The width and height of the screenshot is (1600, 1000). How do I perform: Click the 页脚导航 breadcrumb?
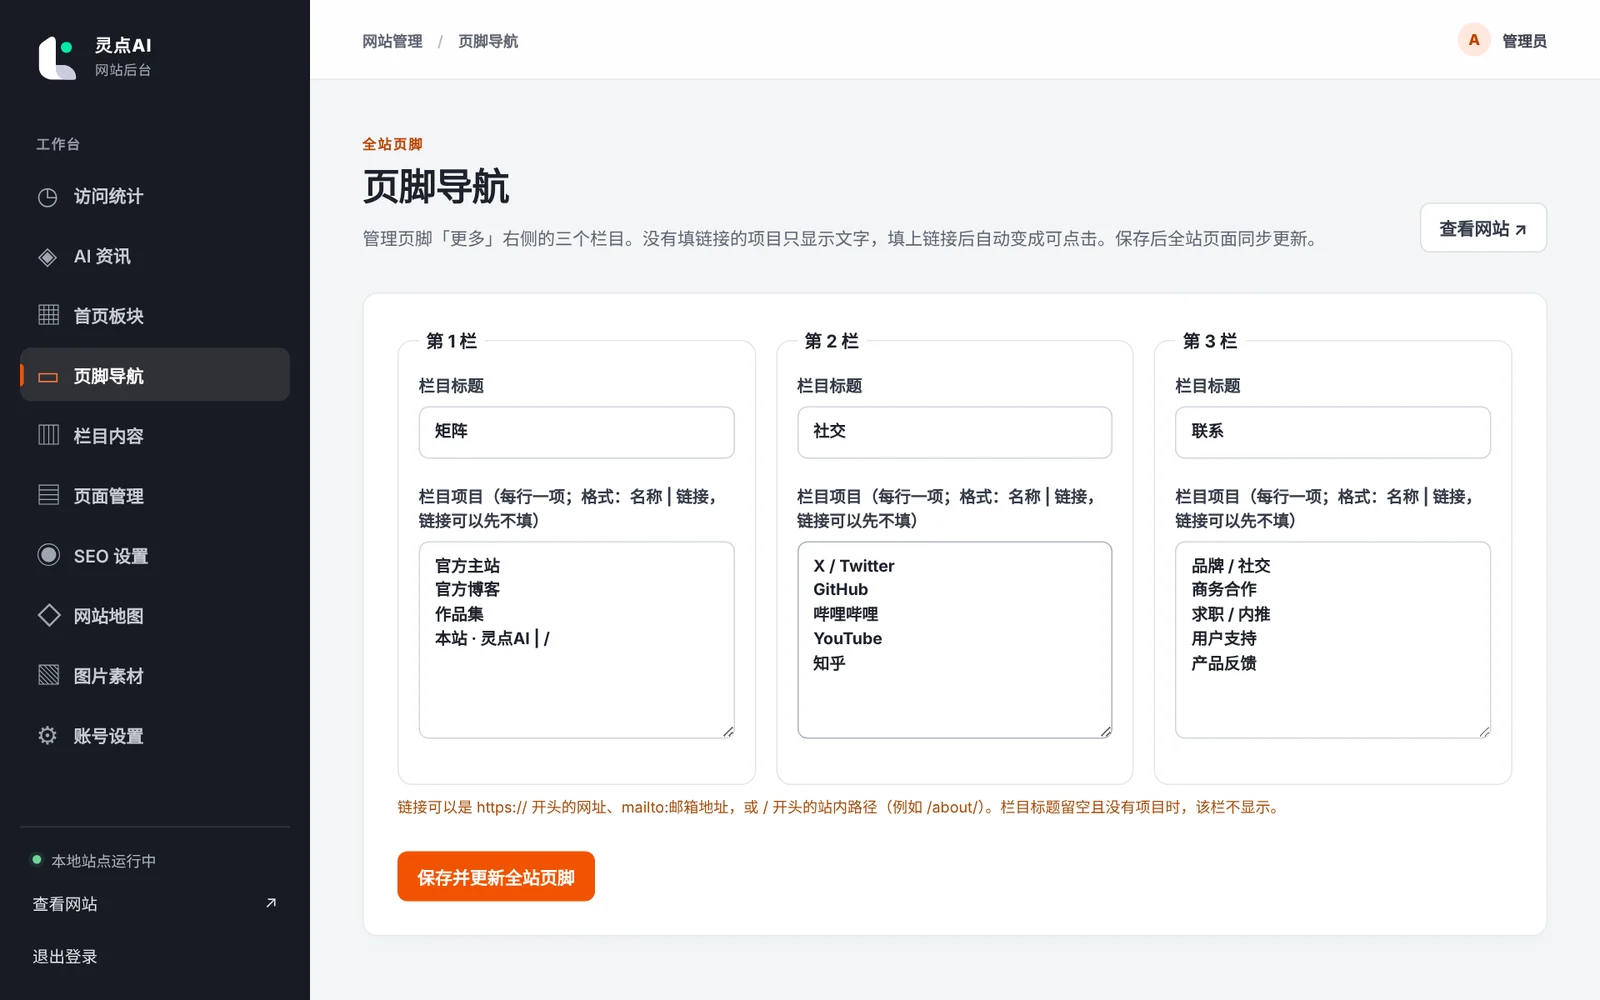tap(488, 41)
